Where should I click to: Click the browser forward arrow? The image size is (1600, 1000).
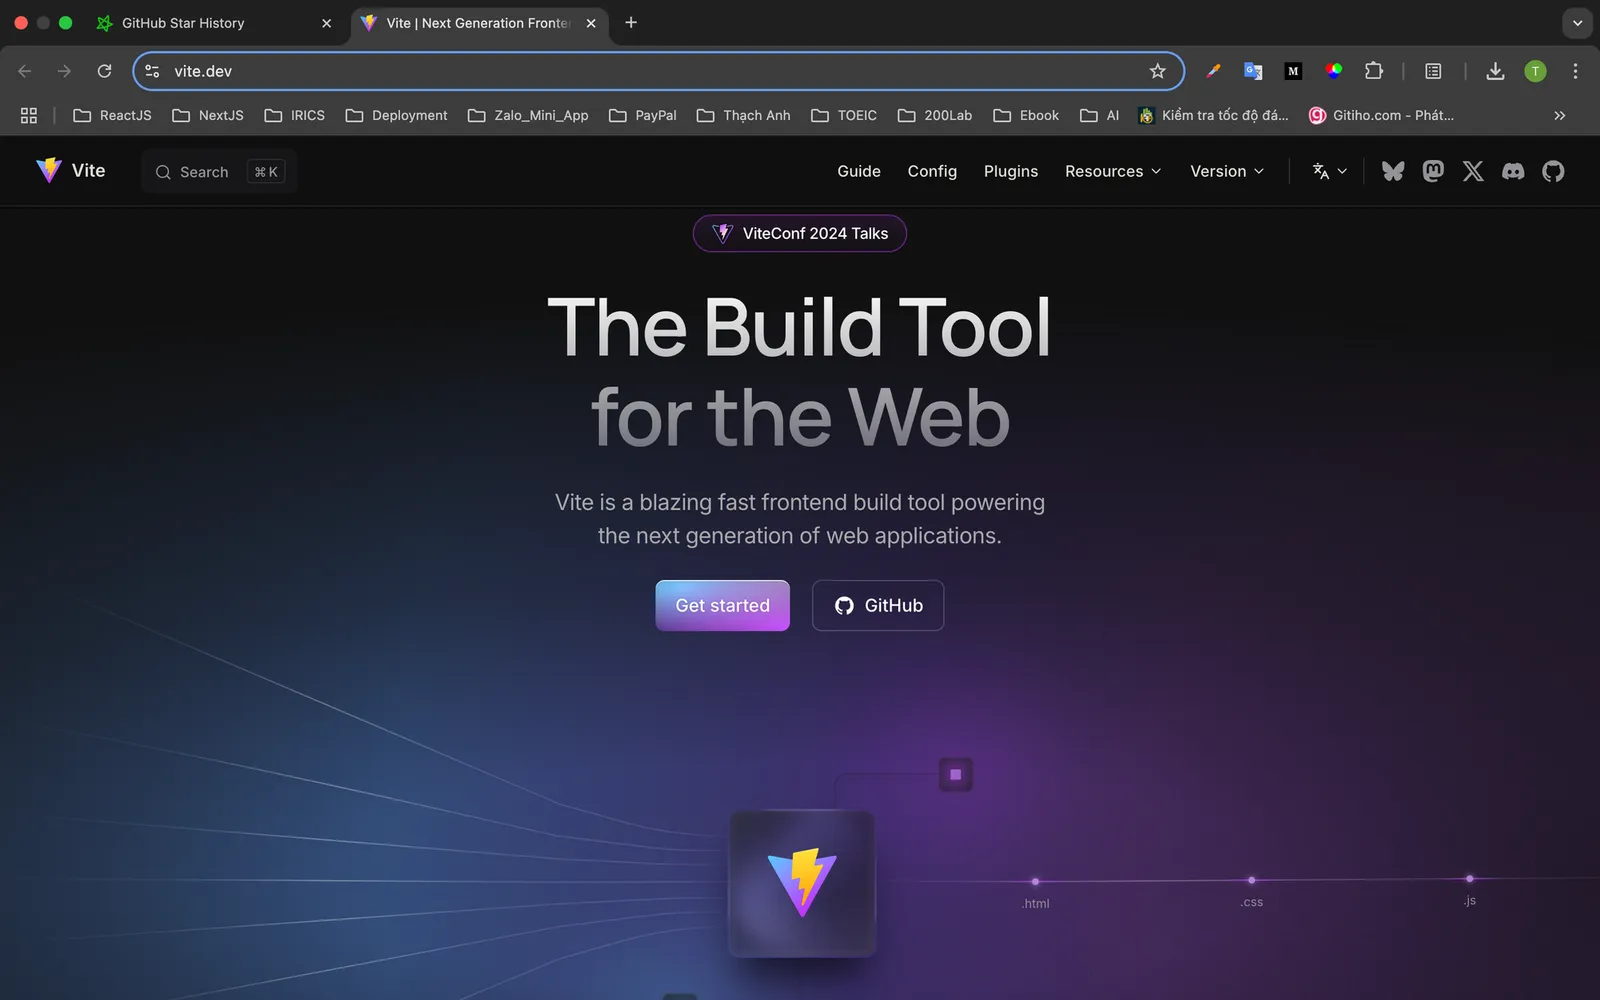tap(64, 71)
